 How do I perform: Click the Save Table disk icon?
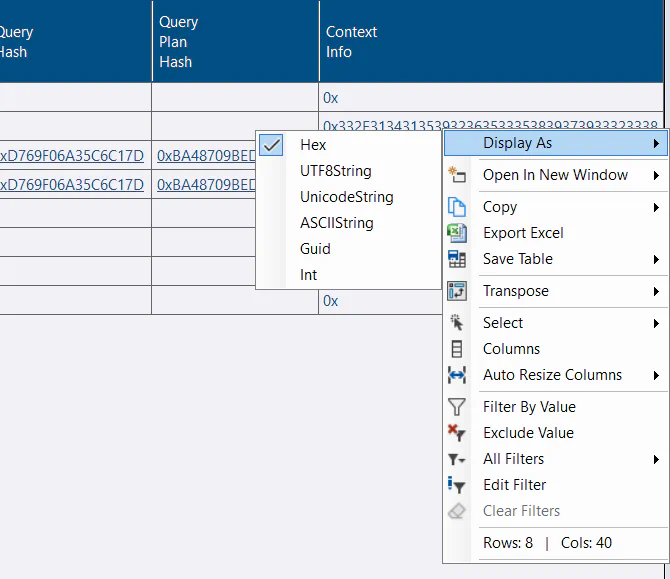[x=456, y=259]
